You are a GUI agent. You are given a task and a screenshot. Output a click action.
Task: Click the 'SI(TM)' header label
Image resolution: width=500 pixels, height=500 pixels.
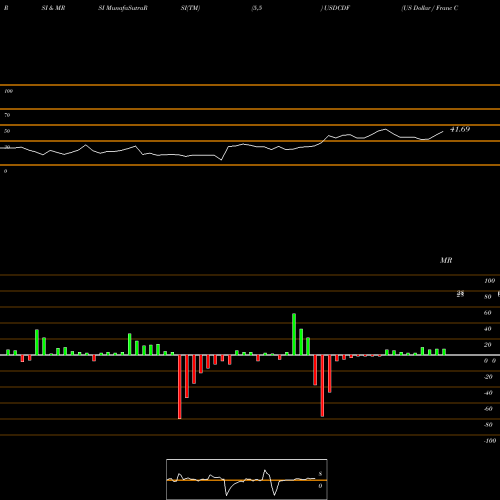coord(190,8)
